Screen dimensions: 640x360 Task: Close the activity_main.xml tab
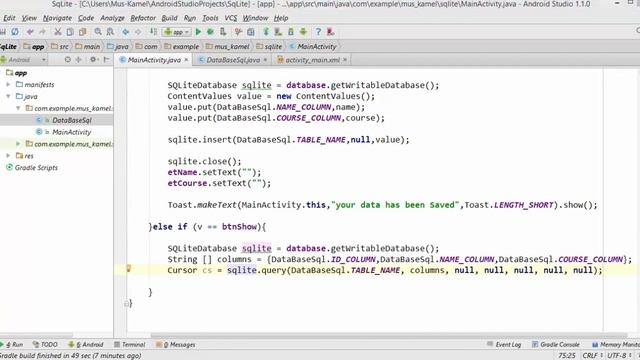[344, 60]
